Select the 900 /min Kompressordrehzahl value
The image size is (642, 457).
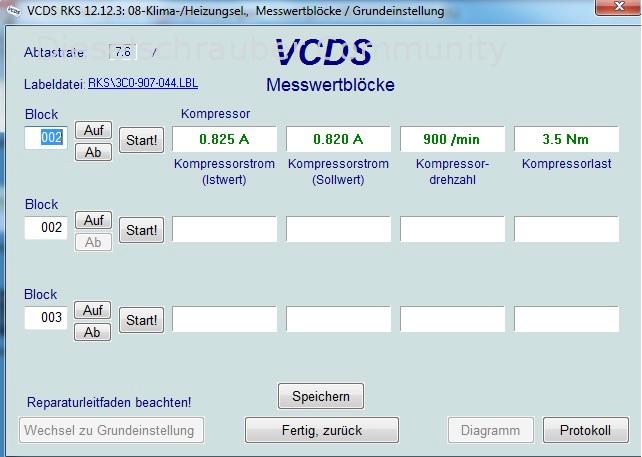(452, 139)
